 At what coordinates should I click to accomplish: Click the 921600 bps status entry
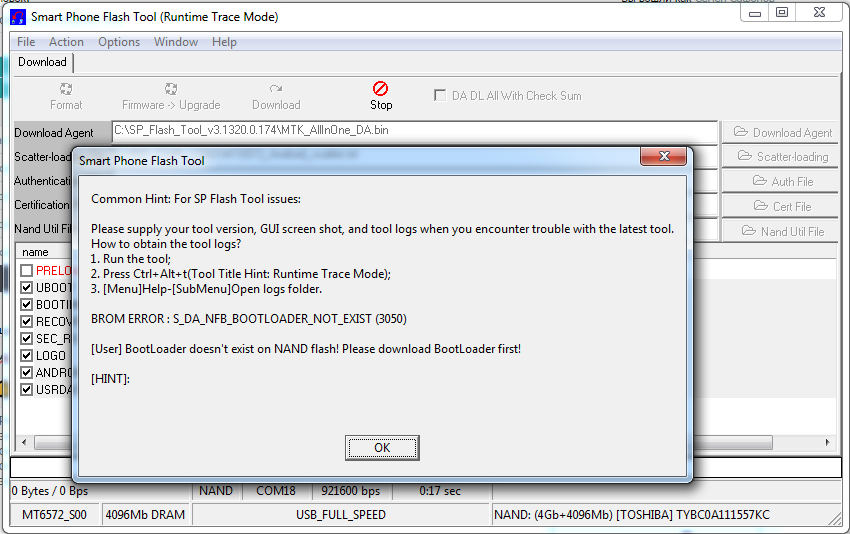pyautogui.click(x=351, y=491)
